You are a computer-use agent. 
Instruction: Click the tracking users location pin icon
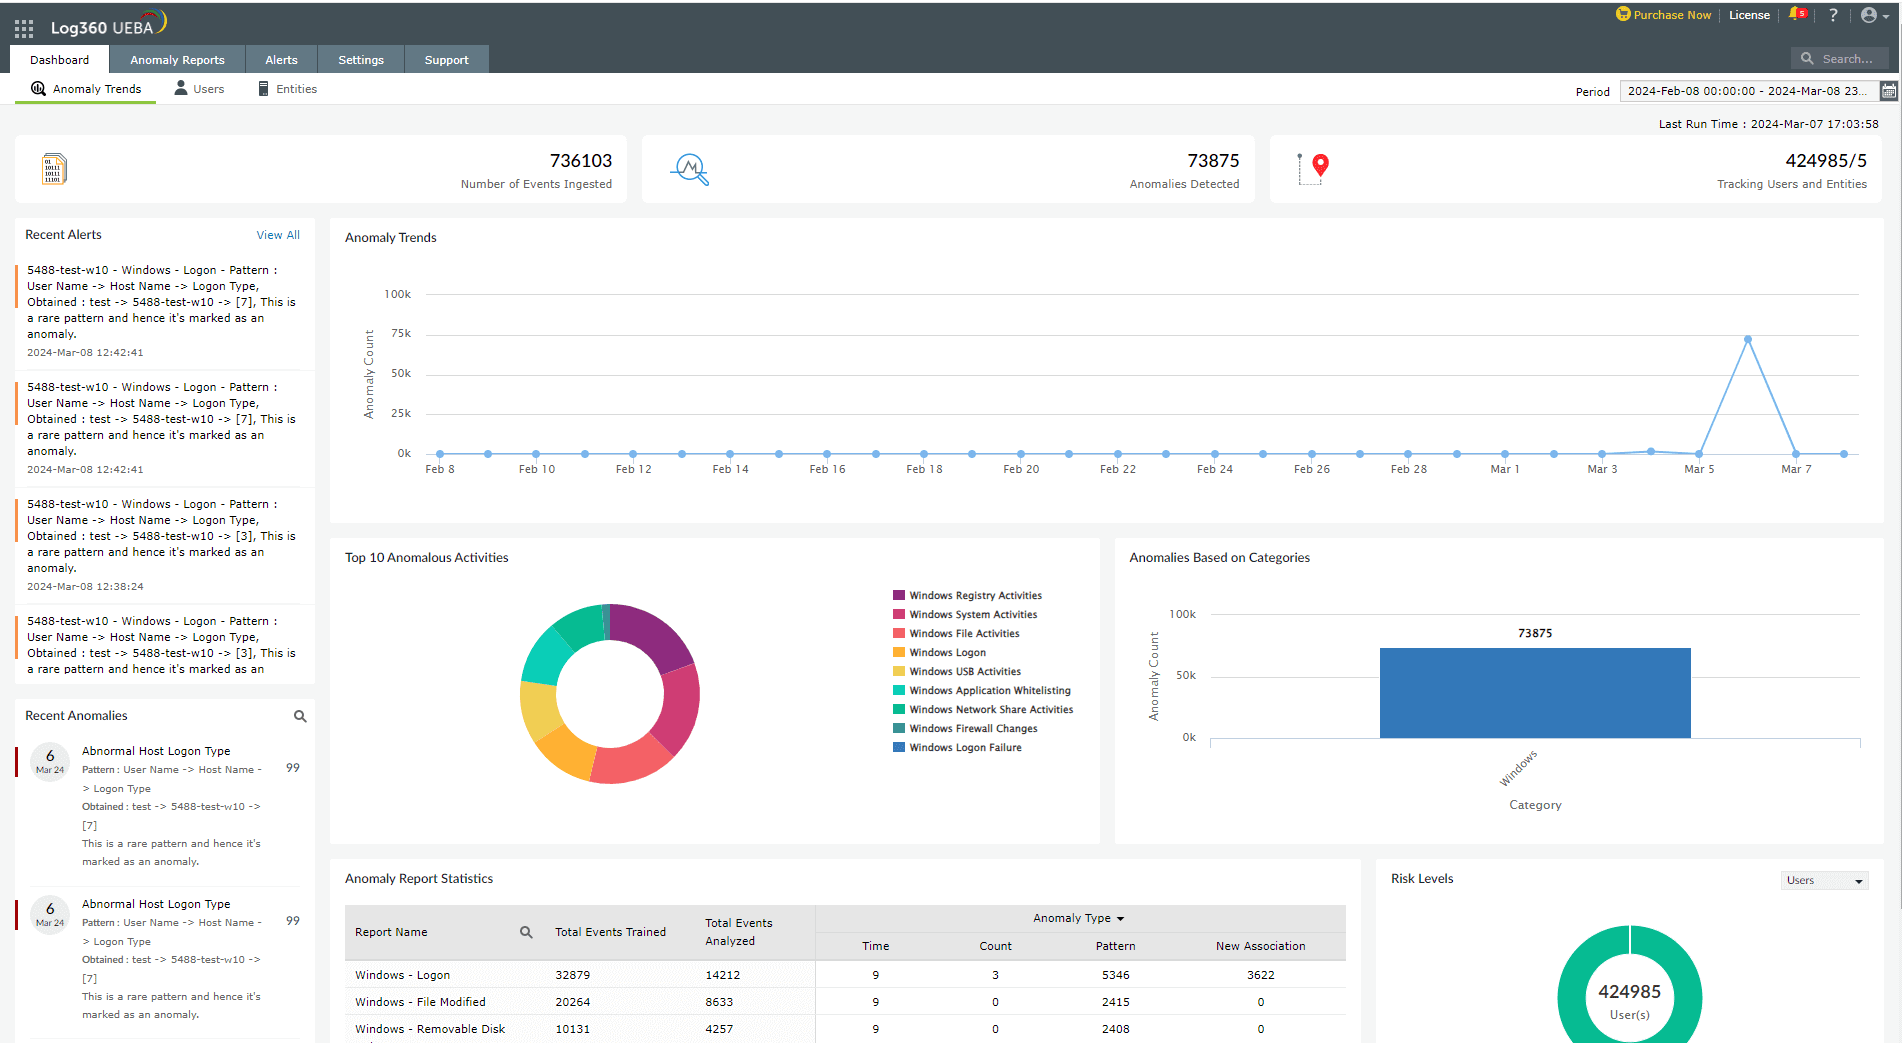pos(1313,168)
